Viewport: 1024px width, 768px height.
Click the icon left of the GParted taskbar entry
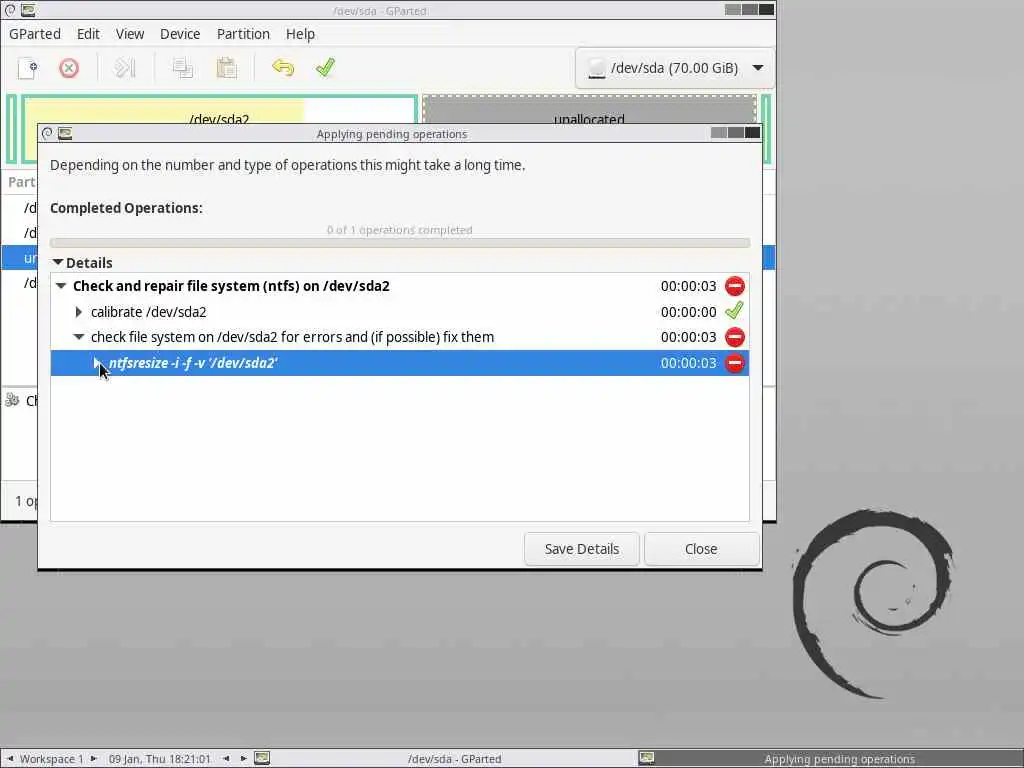pyautogui.click(x=262, y=758)
